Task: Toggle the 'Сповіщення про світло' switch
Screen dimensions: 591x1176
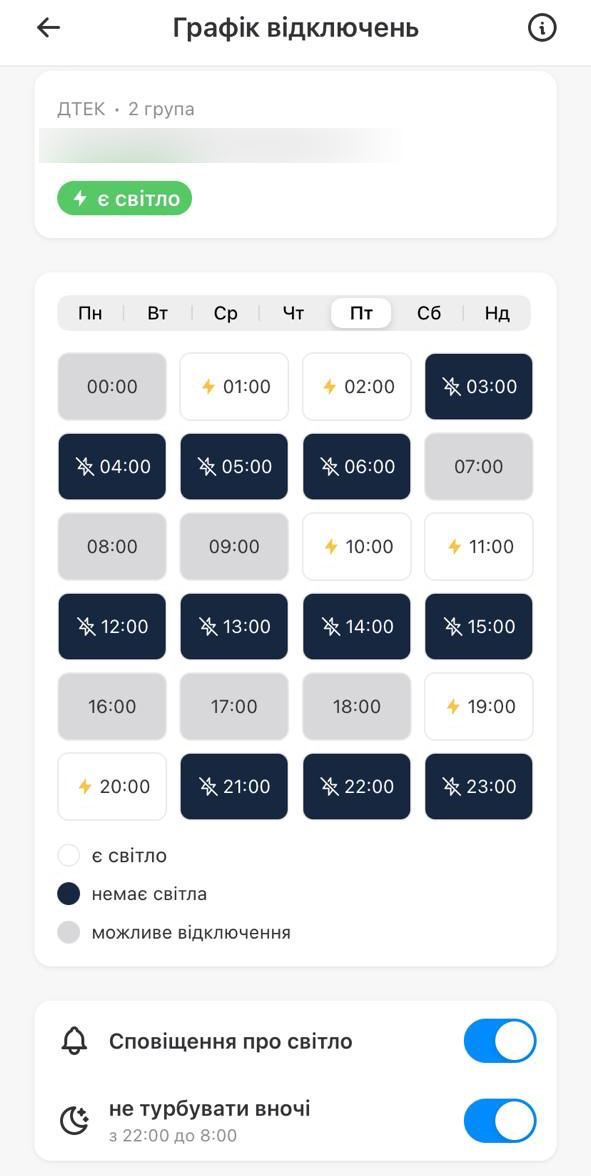Action: 500,1041
